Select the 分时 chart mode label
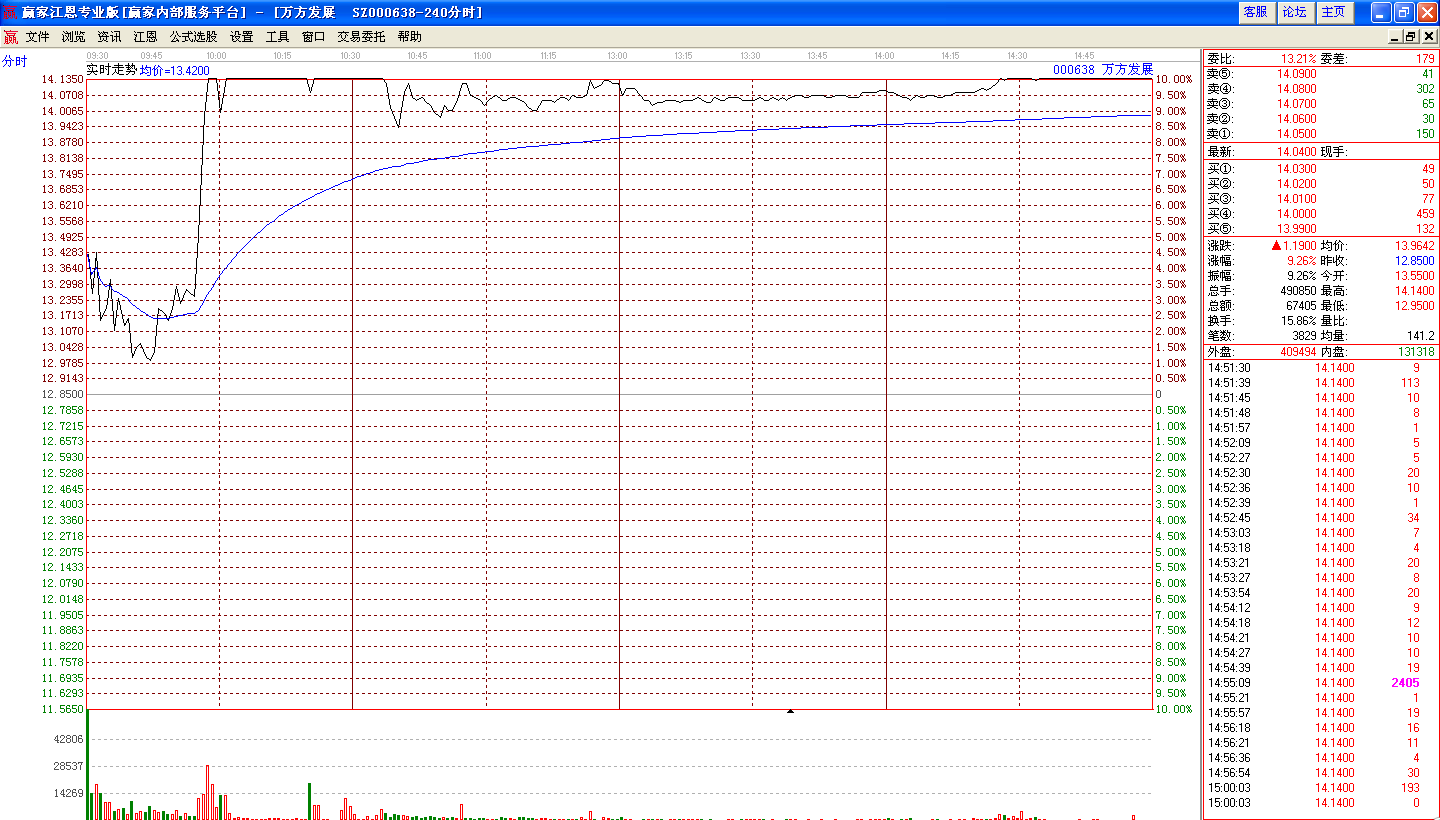The height and width of the screenshot is (820, 1440). click(x=15, y=61)
